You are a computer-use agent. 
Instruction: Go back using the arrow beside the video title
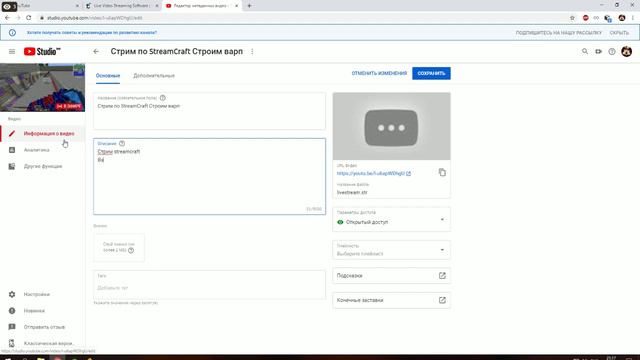(x=96, y=51)
